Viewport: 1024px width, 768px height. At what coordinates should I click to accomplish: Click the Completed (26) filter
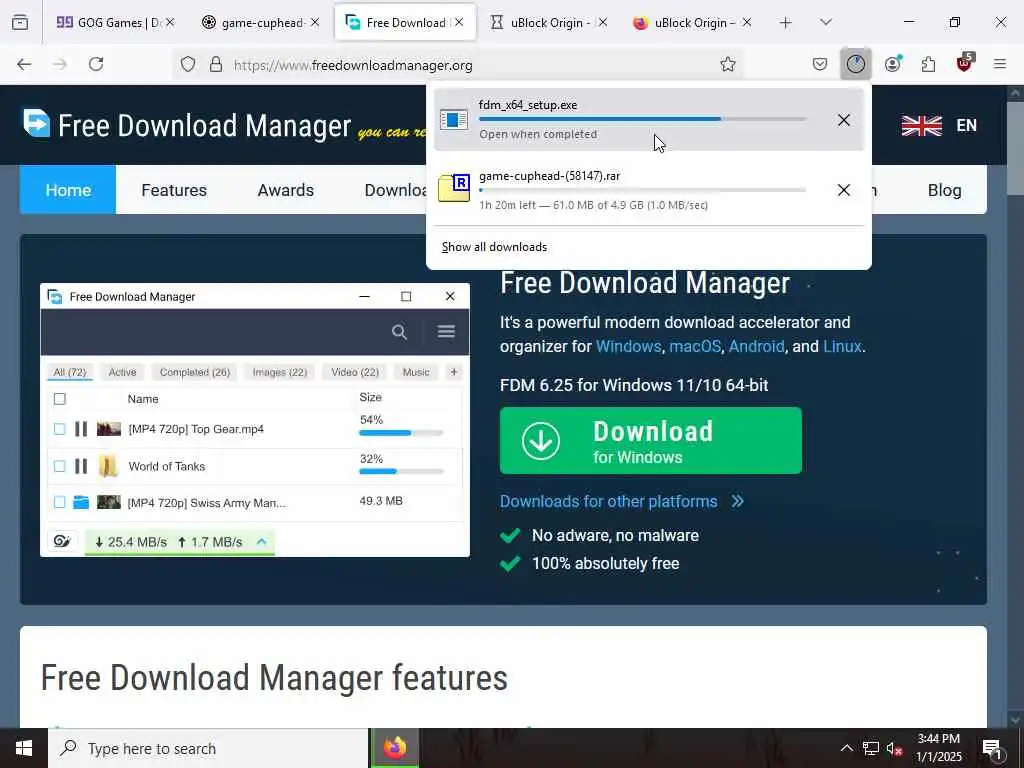tap(195, 372)
